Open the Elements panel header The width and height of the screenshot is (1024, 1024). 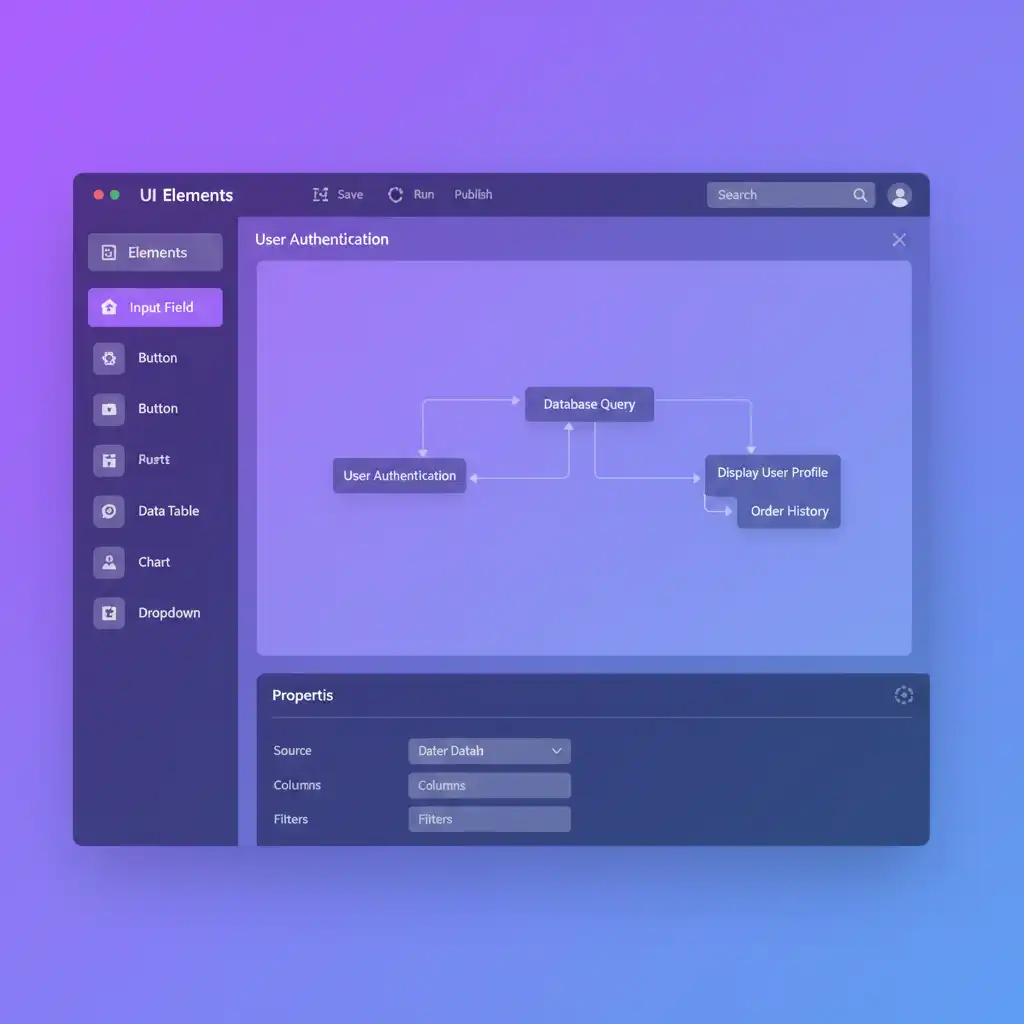155,253
